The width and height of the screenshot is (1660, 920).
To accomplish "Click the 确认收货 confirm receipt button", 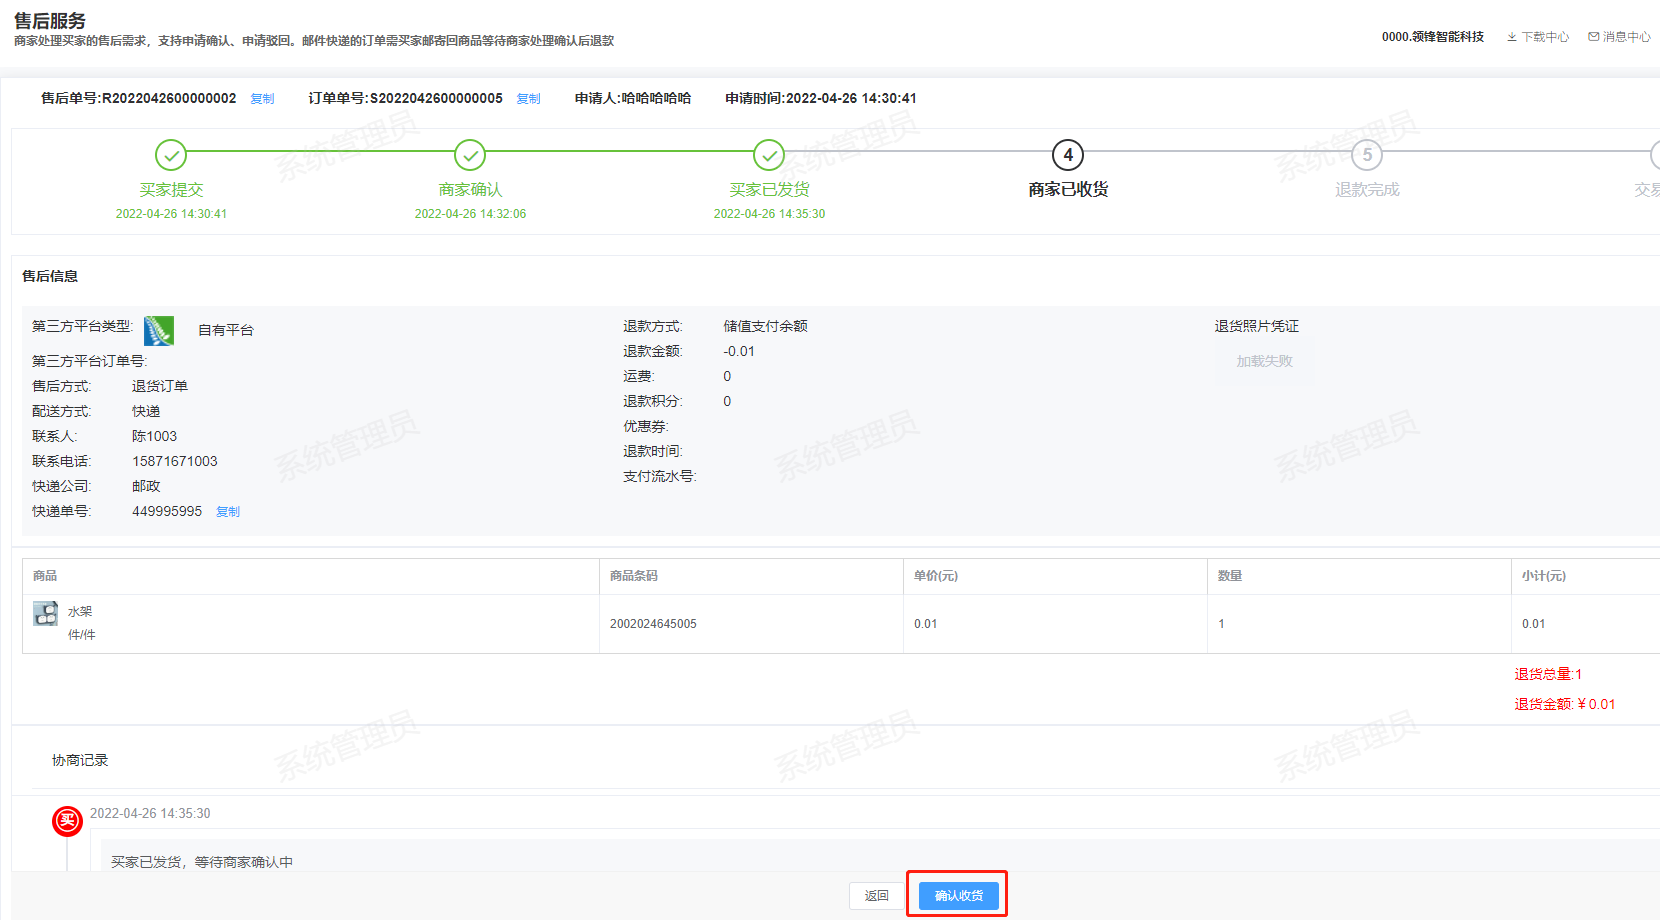I will [x=958, y=896].
